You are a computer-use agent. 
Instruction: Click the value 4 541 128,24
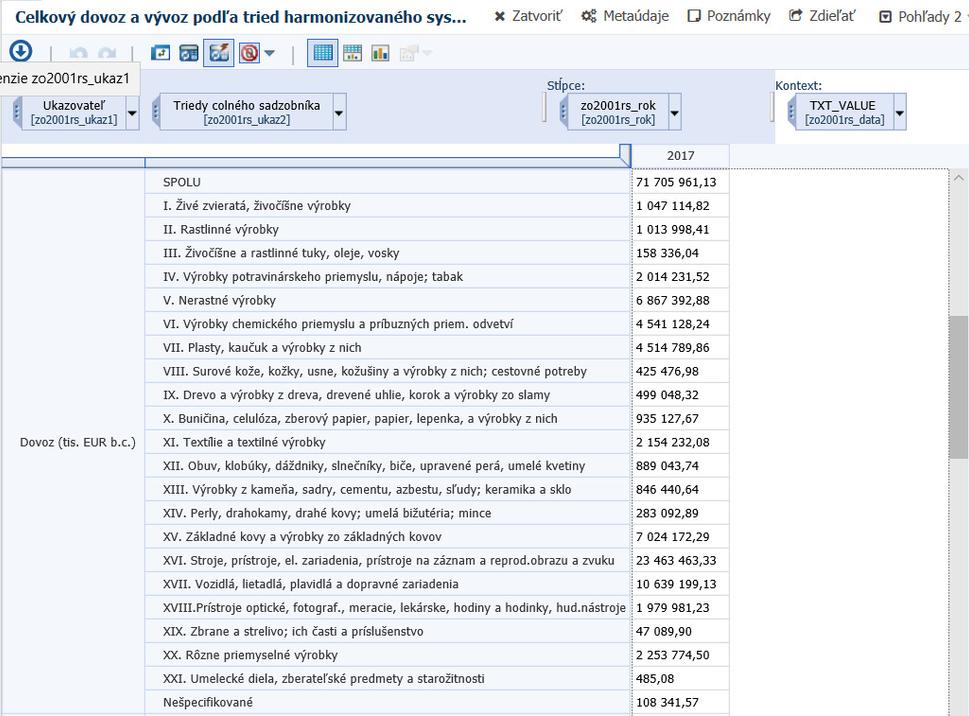click(672, 324)
